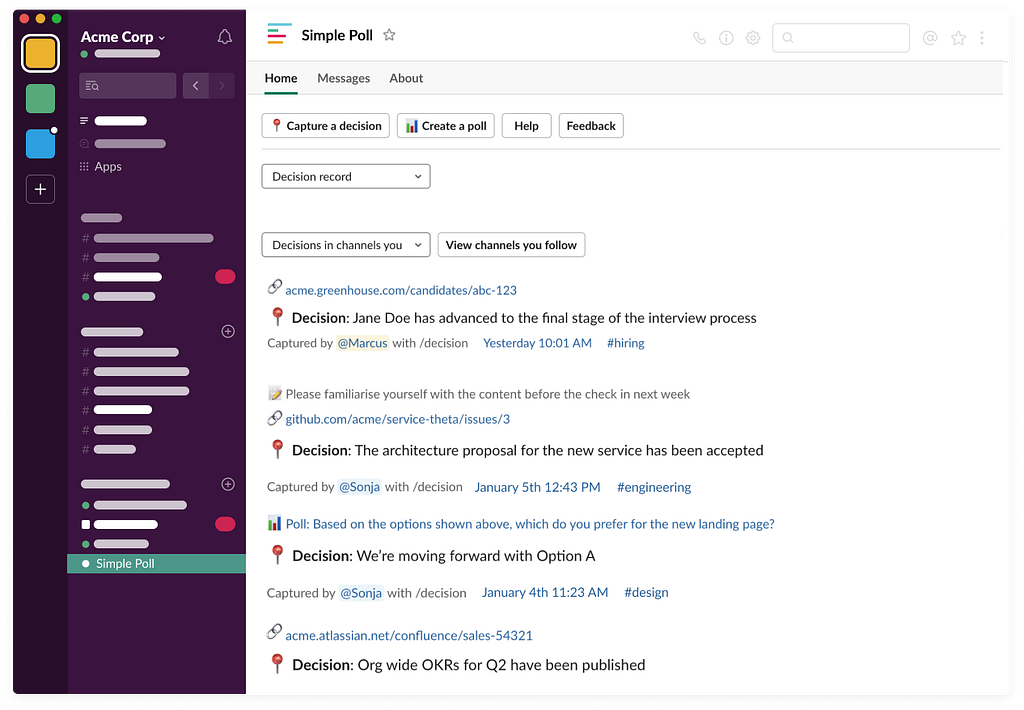1024x710 pixels.
Task: Click the link icon beside the github URL
Action: point(274,418)
